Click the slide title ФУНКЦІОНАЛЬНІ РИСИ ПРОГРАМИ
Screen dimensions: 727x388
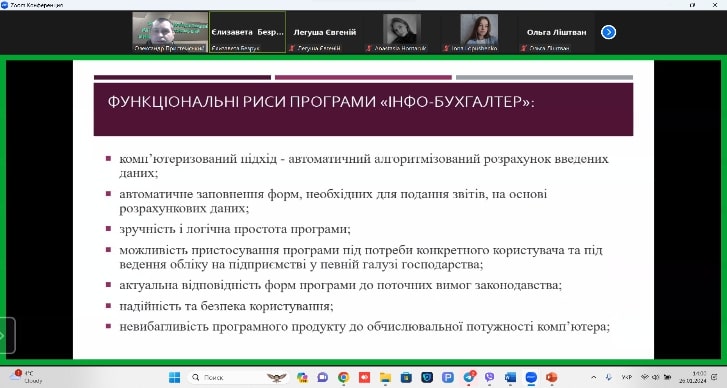pos(321,102)
